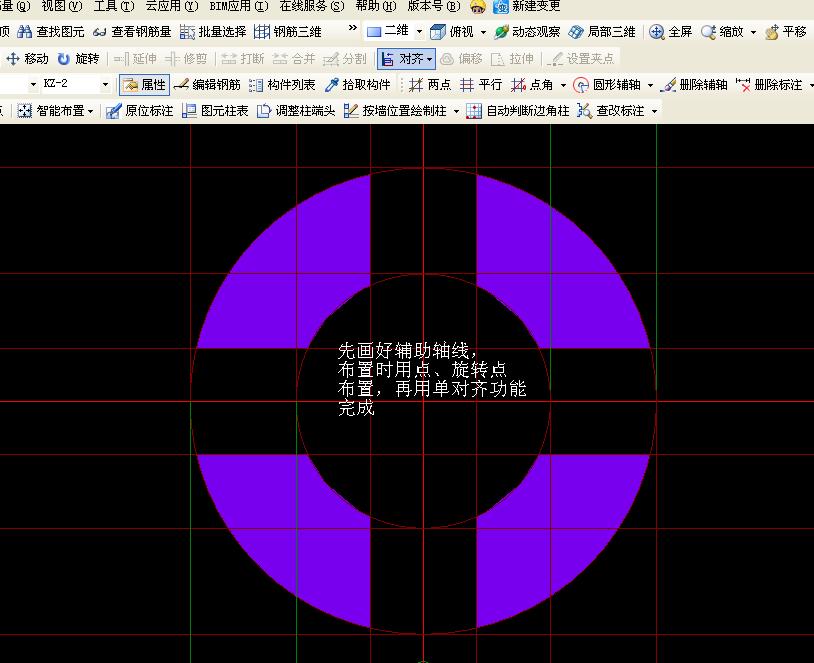The width and height of the screenshot is (814, 663).
Task: Expand the 查改标注 dropdown arrow
Action: pos(654,111)
